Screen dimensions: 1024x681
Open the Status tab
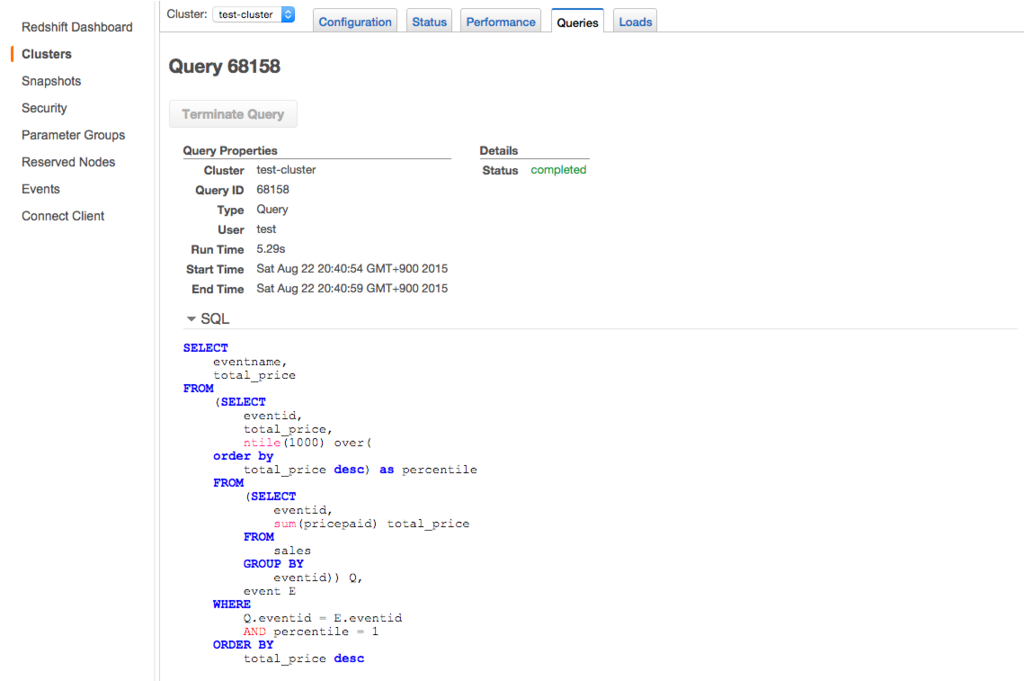click(429, 22)
